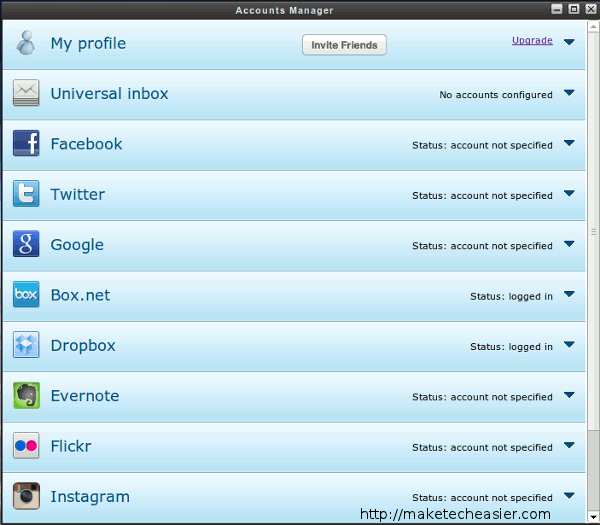Click the Invite Friends button
The image size is (600, 525).
344,45
